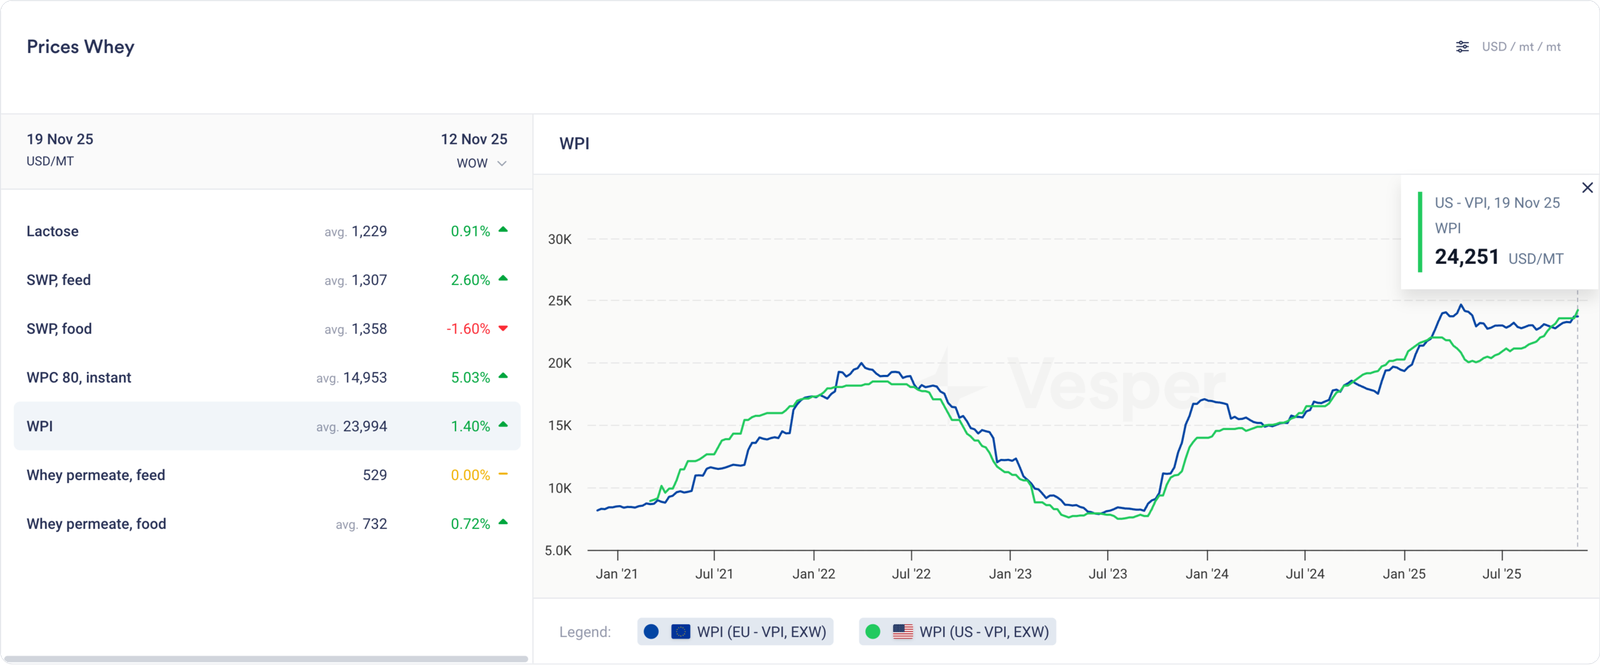Close the US - VPI price tooltip

1587,188
